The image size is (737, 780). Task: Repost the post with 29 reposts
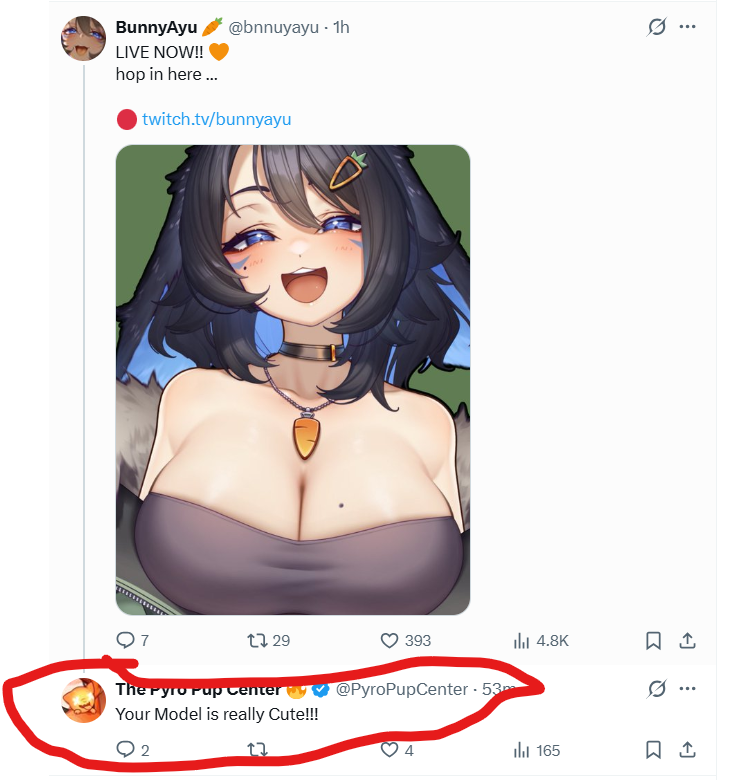(269, 640)
